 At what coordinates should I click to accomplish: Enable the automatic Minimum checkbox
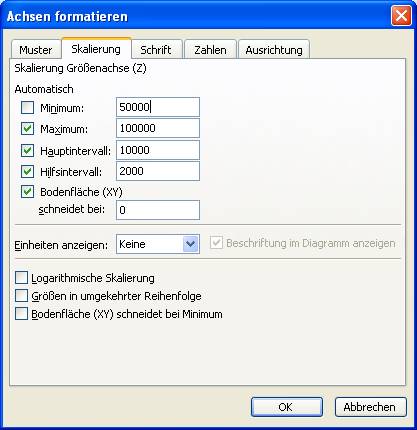[27, 108]
